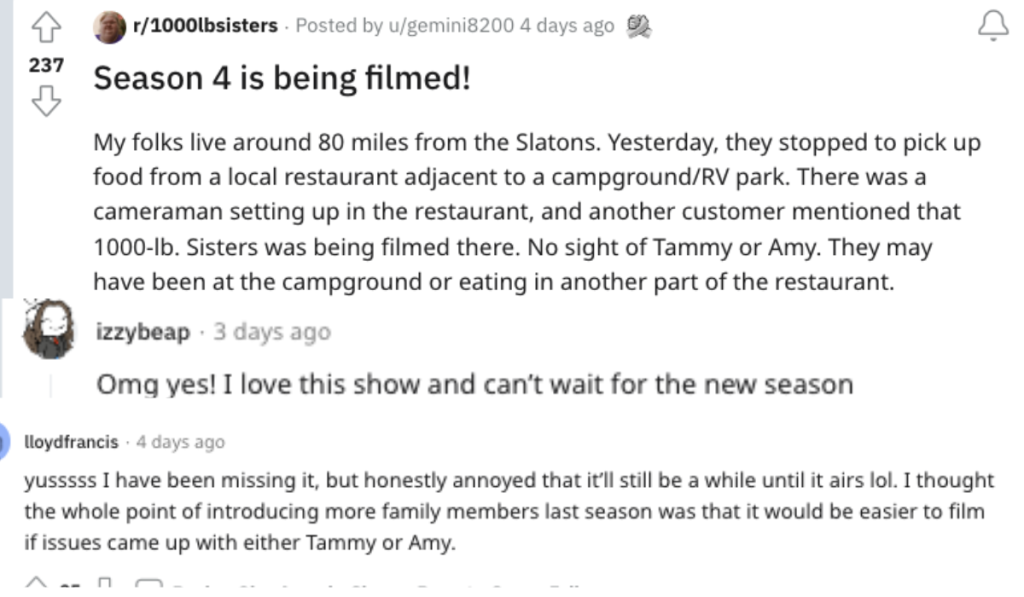Open izzybeap's user profile
This screenshot has height=597, width=1024.
pyautogui.click(x=142, y=332)
